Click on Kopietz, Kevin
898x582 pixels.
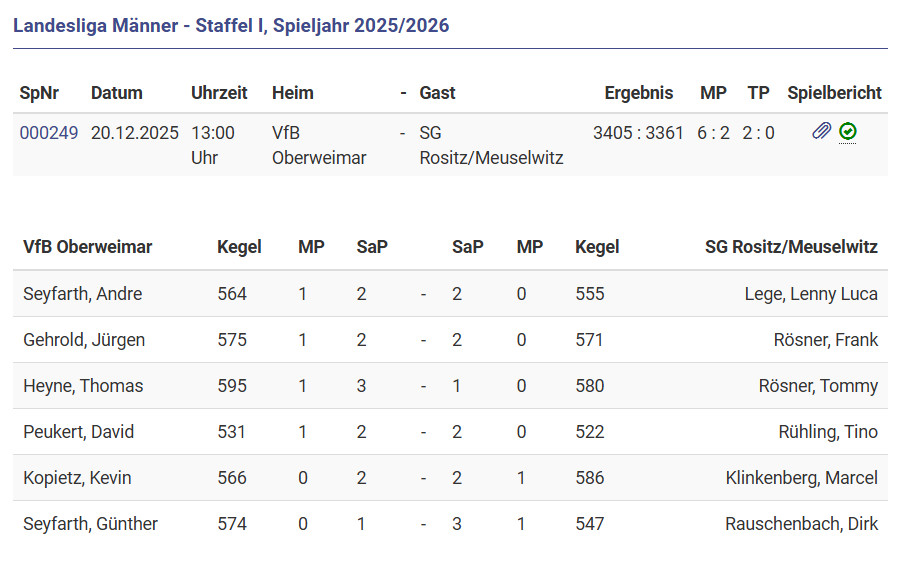pyautogui.click(x=77, y=478)
